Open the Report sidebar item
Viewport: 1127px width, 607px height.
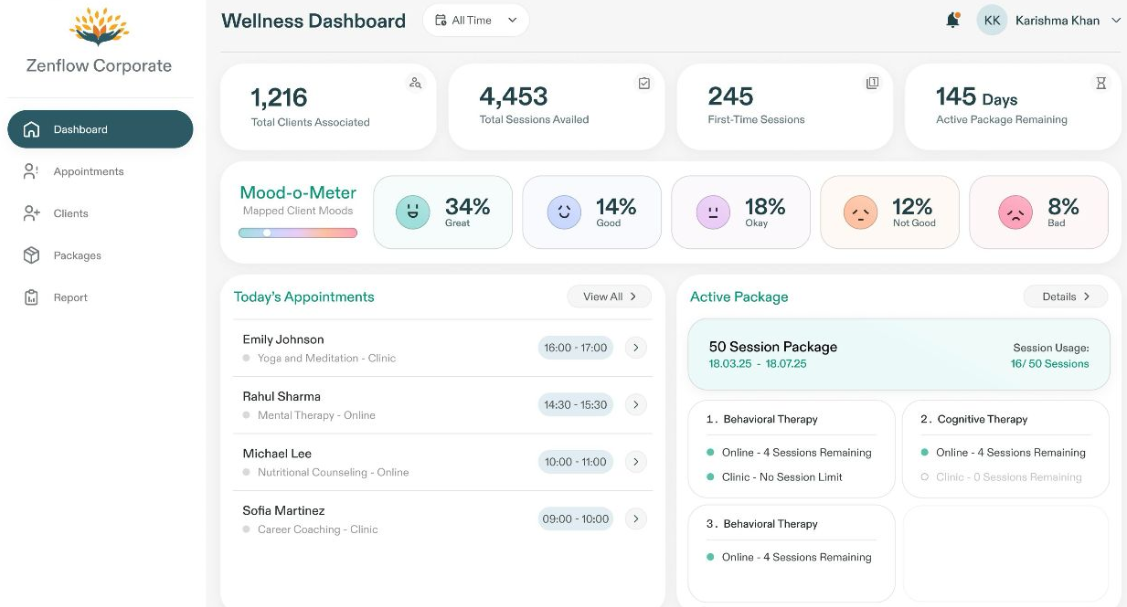pyautogui.click(x=70, y=298)
